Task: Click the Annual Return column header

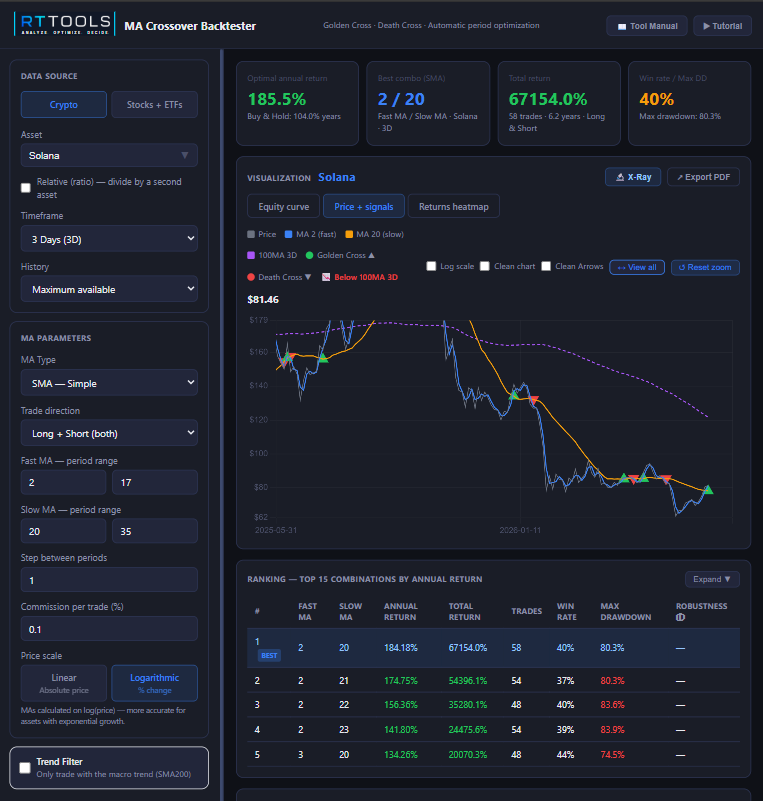Action: [400, 611]
